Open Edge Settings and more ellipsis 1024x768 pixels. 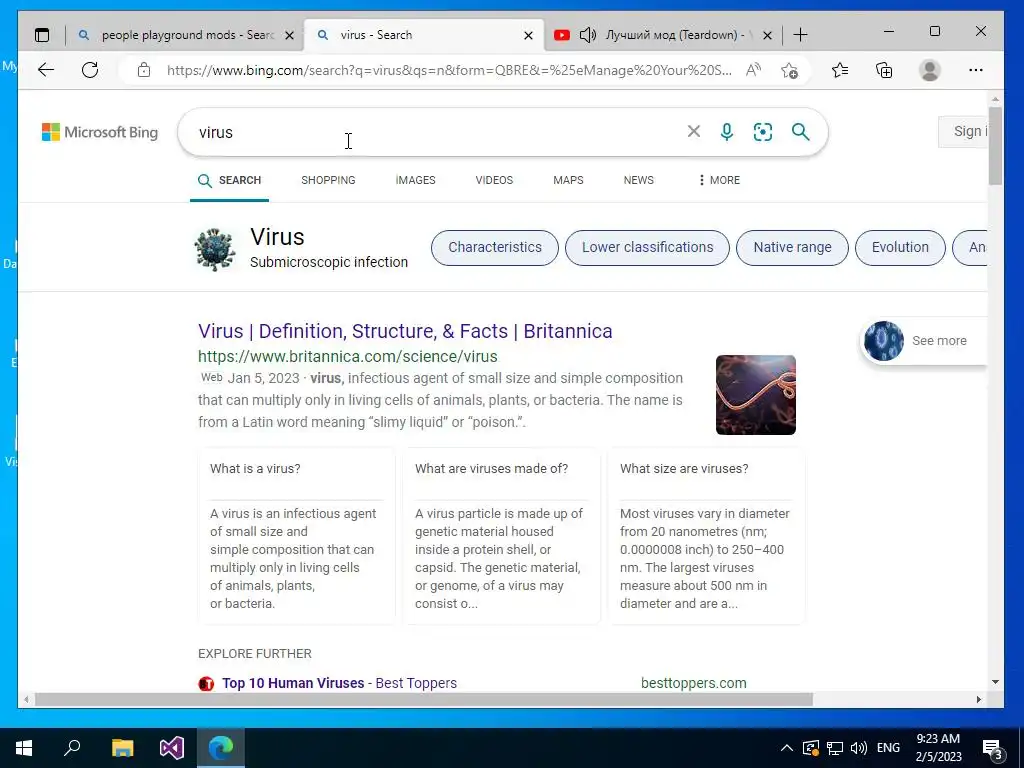point(976,70)
